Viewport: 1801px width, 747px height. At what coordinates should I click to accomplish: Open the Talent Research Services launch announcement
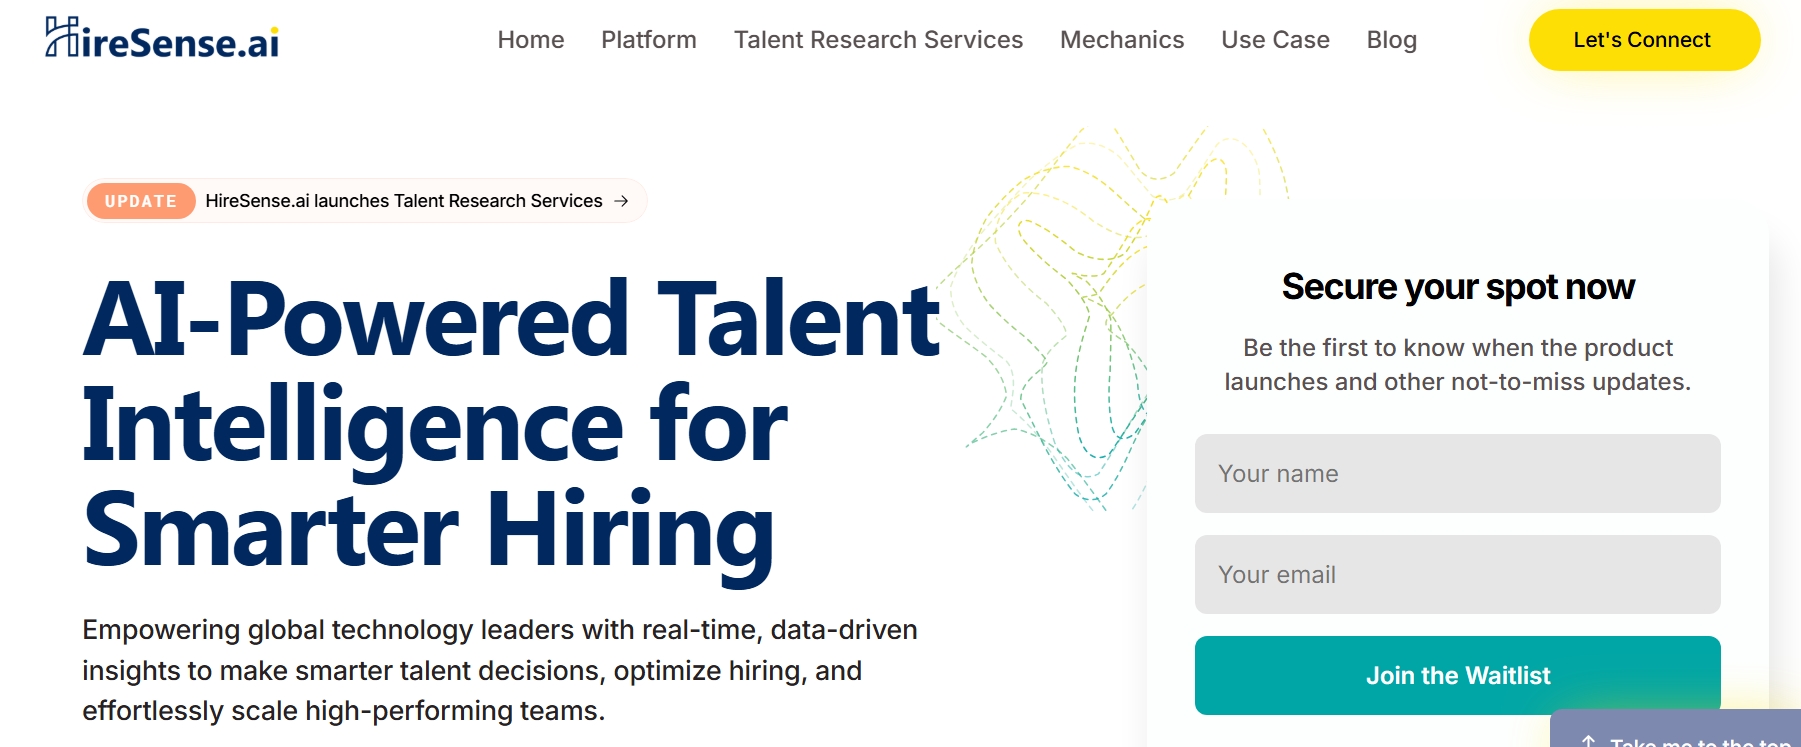[404, 201]
